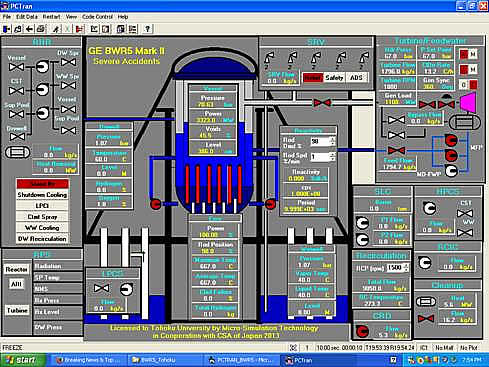Open the HPCS CST valve
This screenshot has height=367, width=489.
[x=465, y=213]
